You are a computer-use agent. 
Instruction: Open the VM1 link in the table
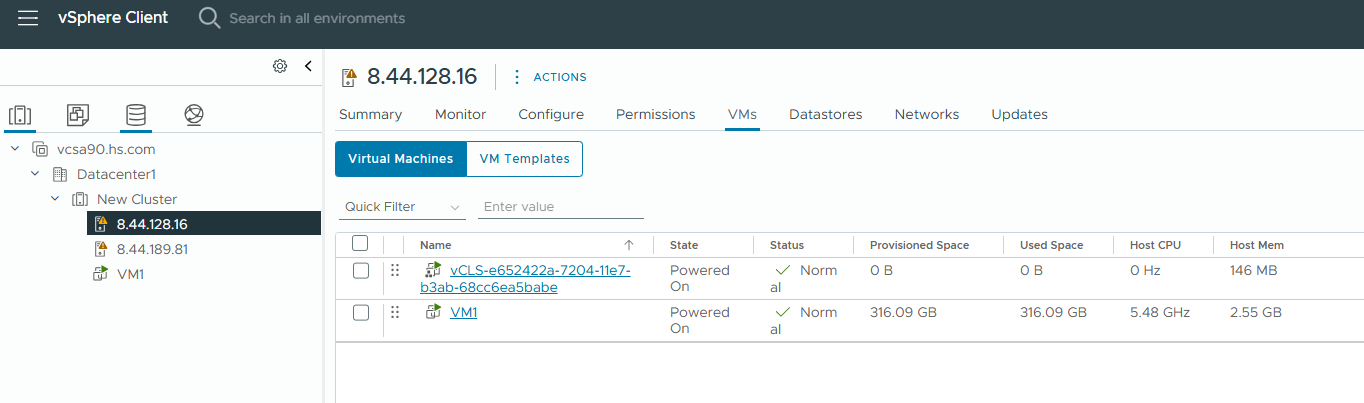tap(464, 312)
